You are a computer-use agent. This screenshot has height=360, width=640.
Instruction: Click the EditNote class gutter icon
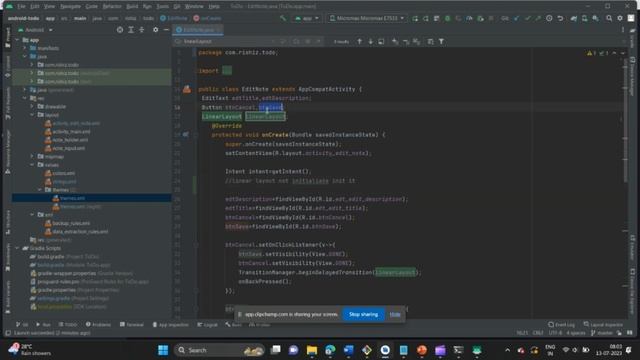[187, 89]
